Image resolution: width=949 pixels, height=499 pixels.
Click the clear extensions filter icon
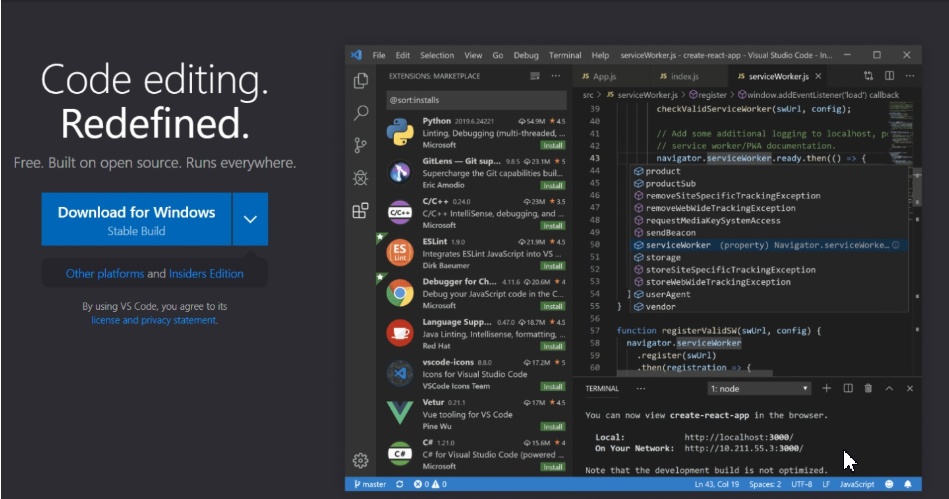tap(535, 76)
